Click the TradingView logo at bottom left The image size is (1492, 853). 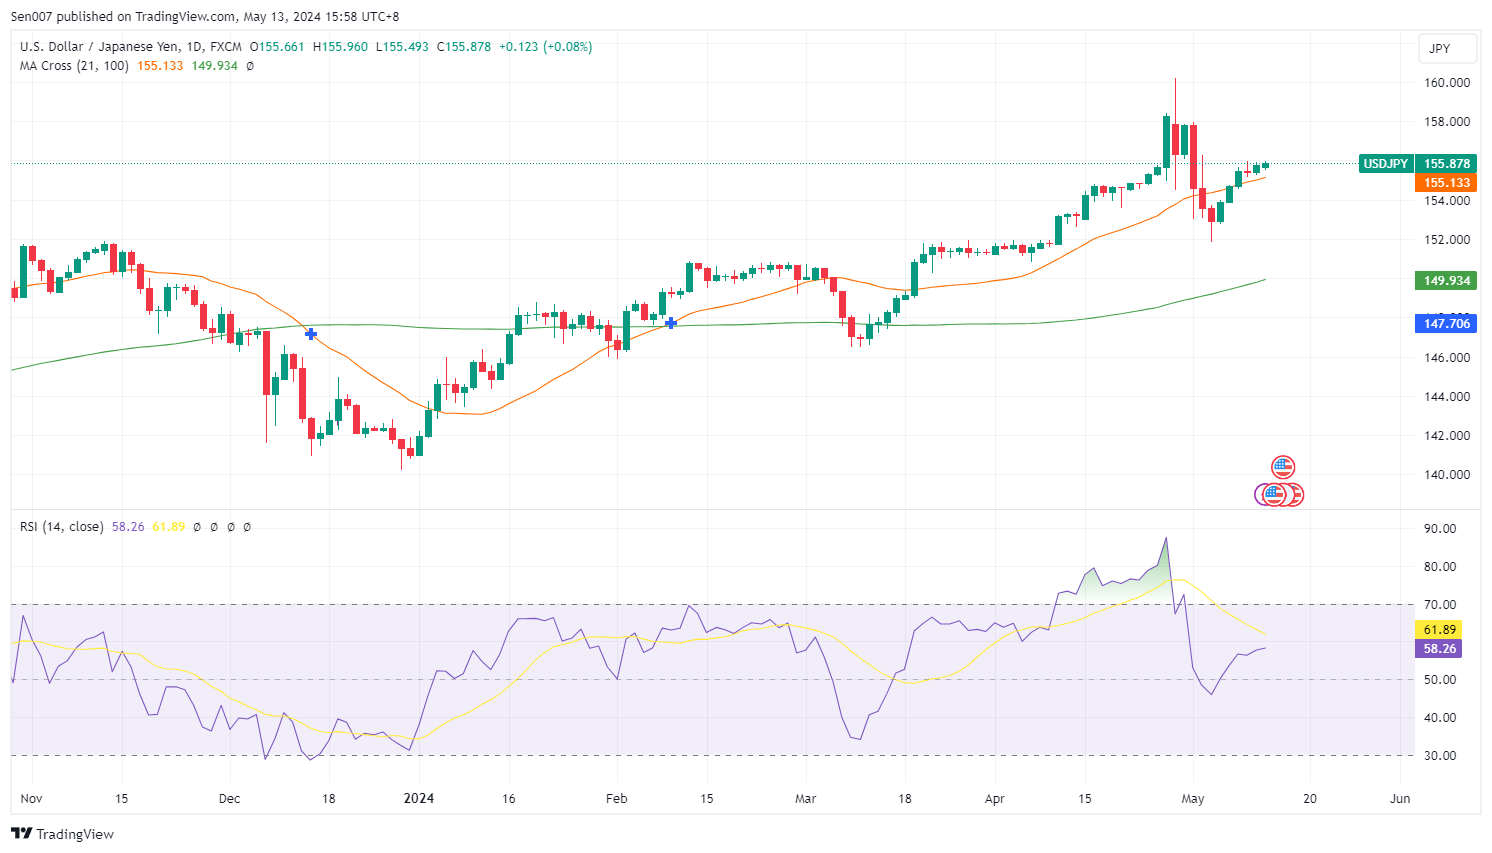pos(63,834)
